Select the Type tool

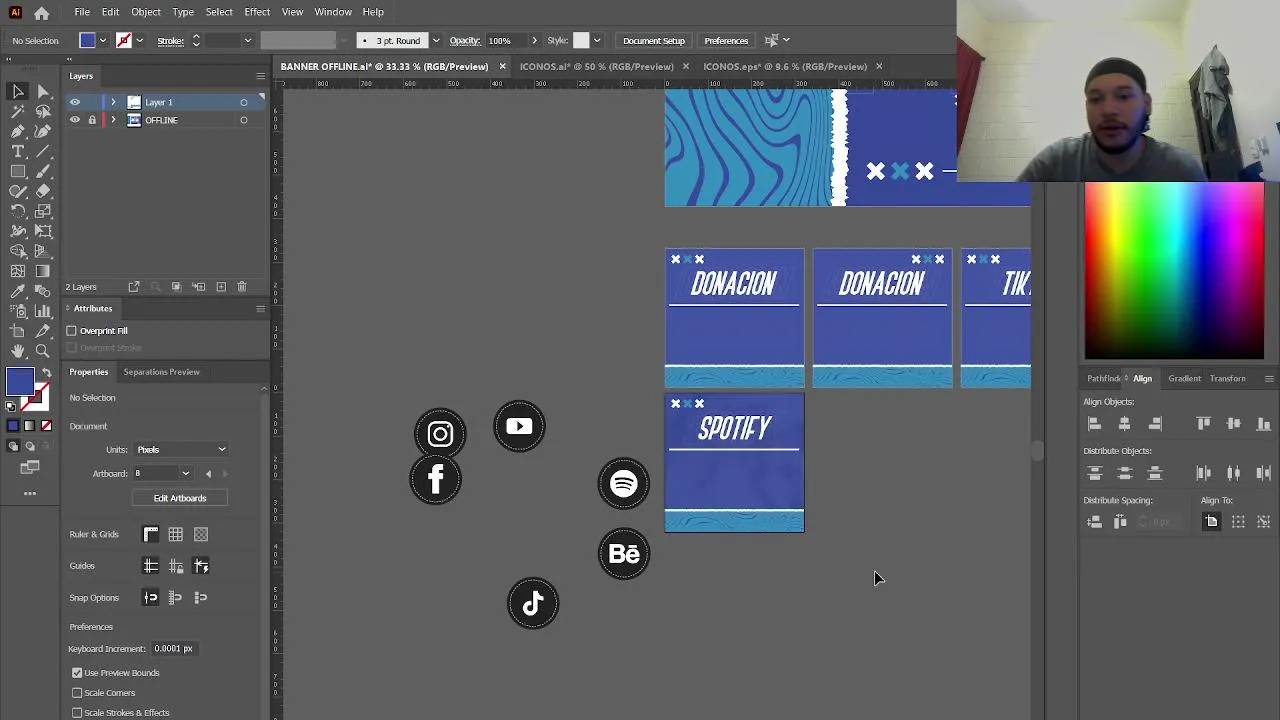[18, 151]
